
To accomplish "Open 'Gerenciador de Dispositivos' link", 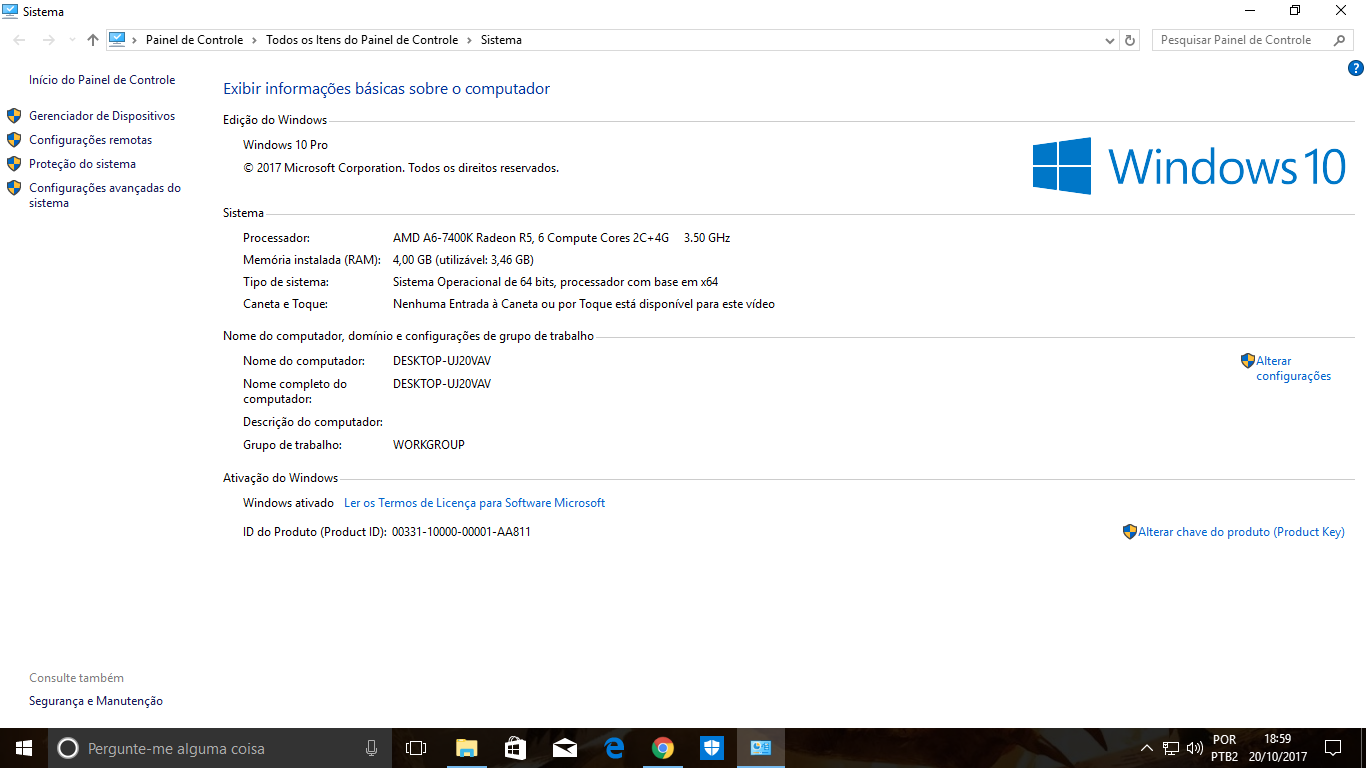I will [102, 116].
